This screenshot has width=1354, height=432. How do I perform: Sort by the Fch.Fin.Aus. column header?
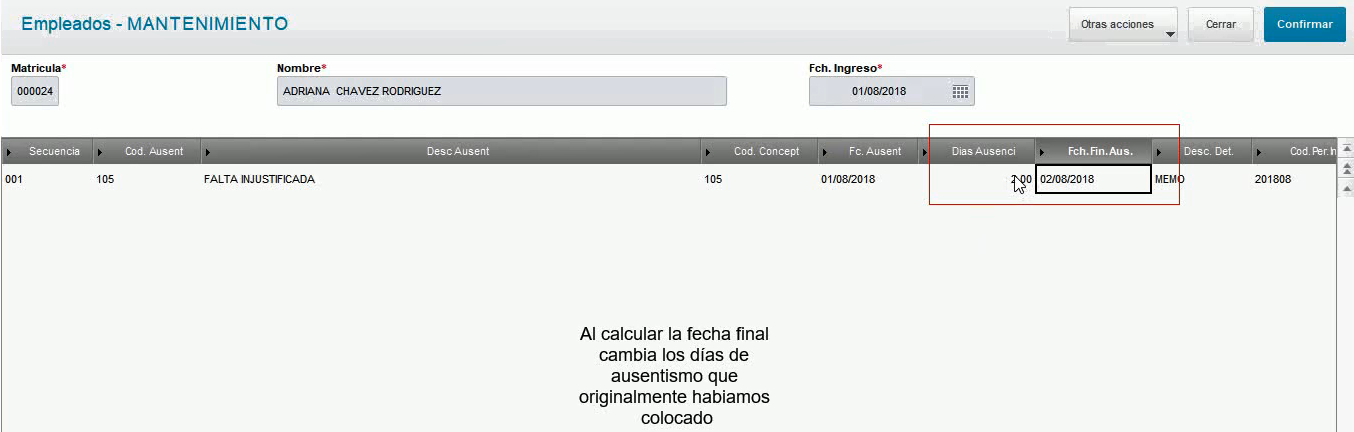click(1094, 152)
